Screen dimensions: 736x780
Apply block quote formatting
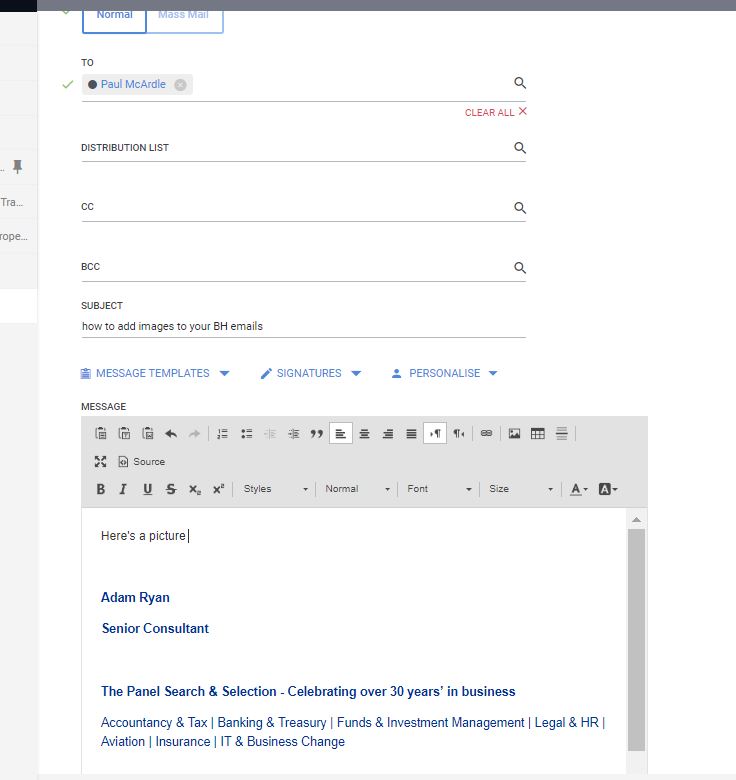[317, 434]
